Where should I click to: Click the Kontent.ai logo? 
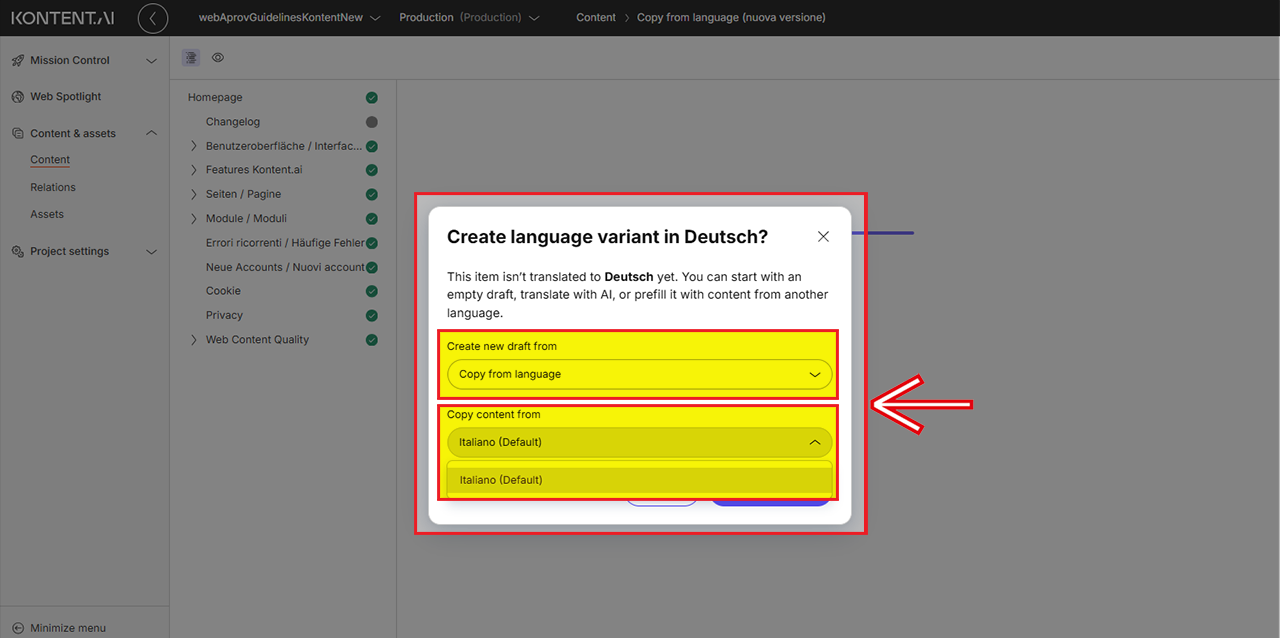pyautogui.click(x=63, y=18)
